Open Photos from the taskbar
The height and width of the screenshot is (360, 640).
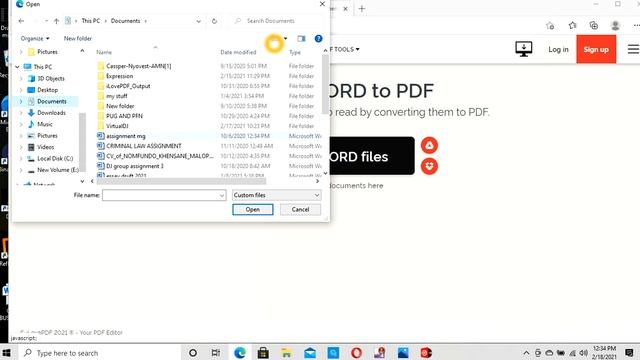(x=403, y=353)
